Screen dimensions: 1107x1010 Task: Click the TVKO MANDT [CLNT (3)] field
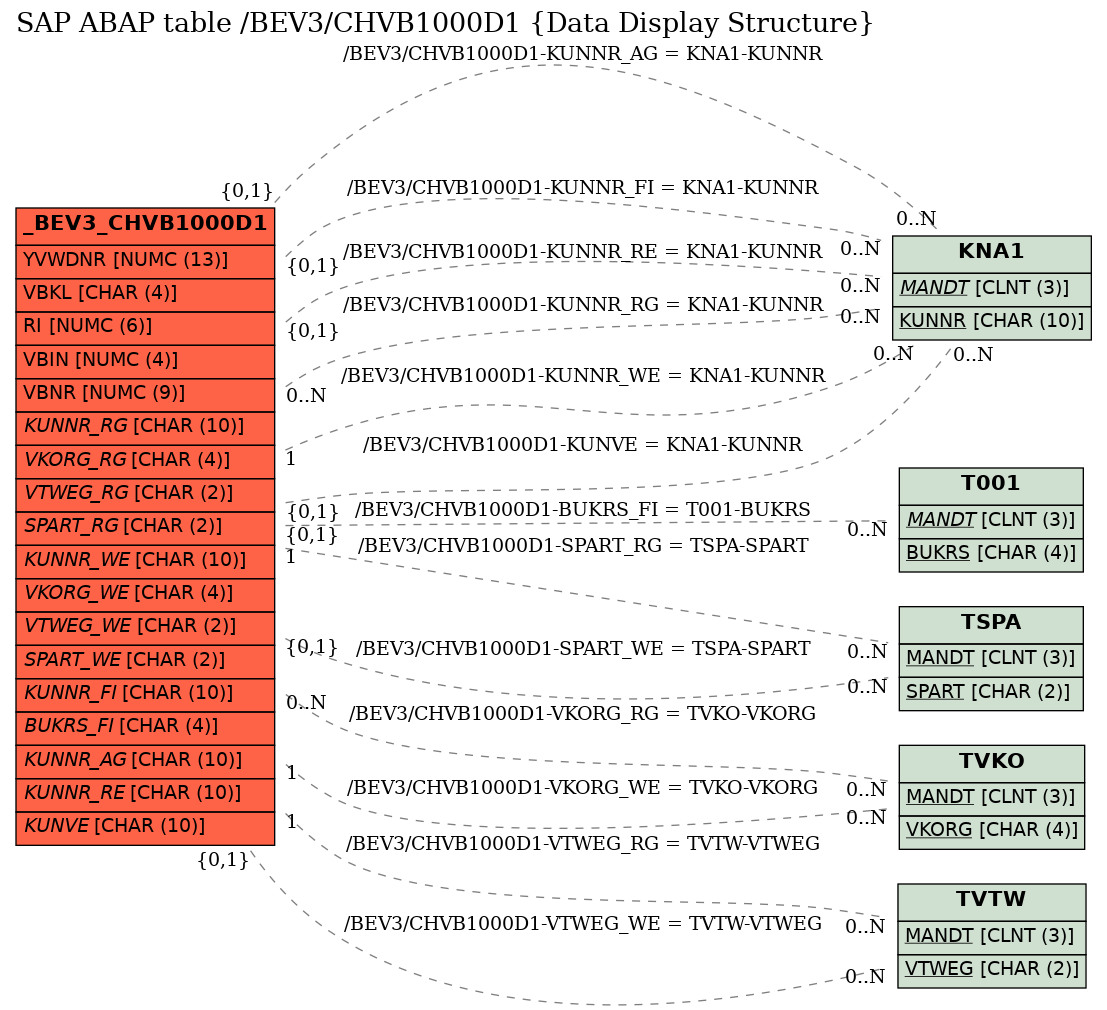point(991,799)
